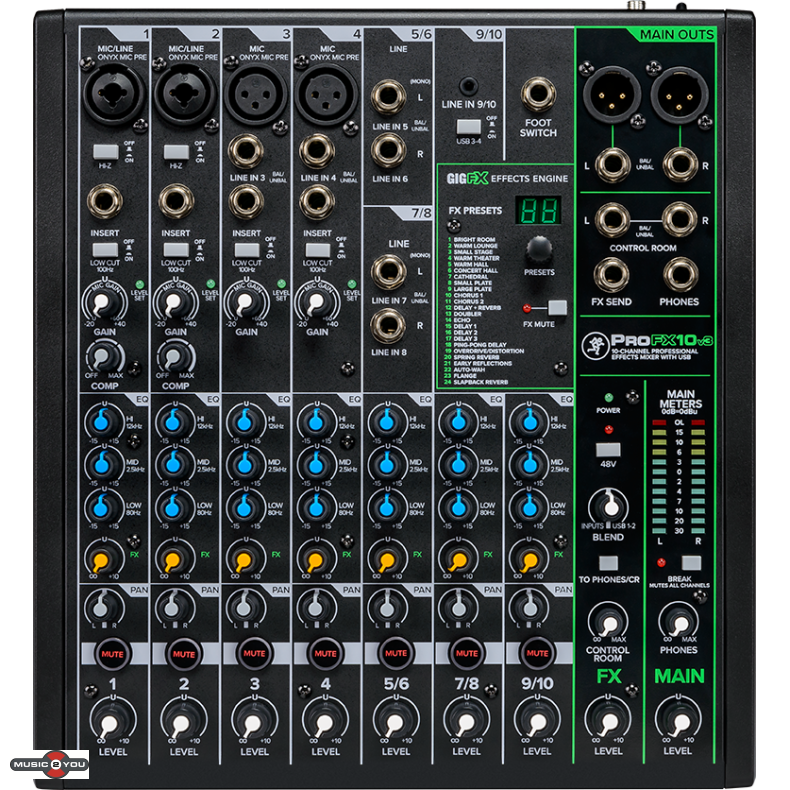Click the PHONES output jack
The height and width of the screenshot is (790, 790).
point(680,275)
